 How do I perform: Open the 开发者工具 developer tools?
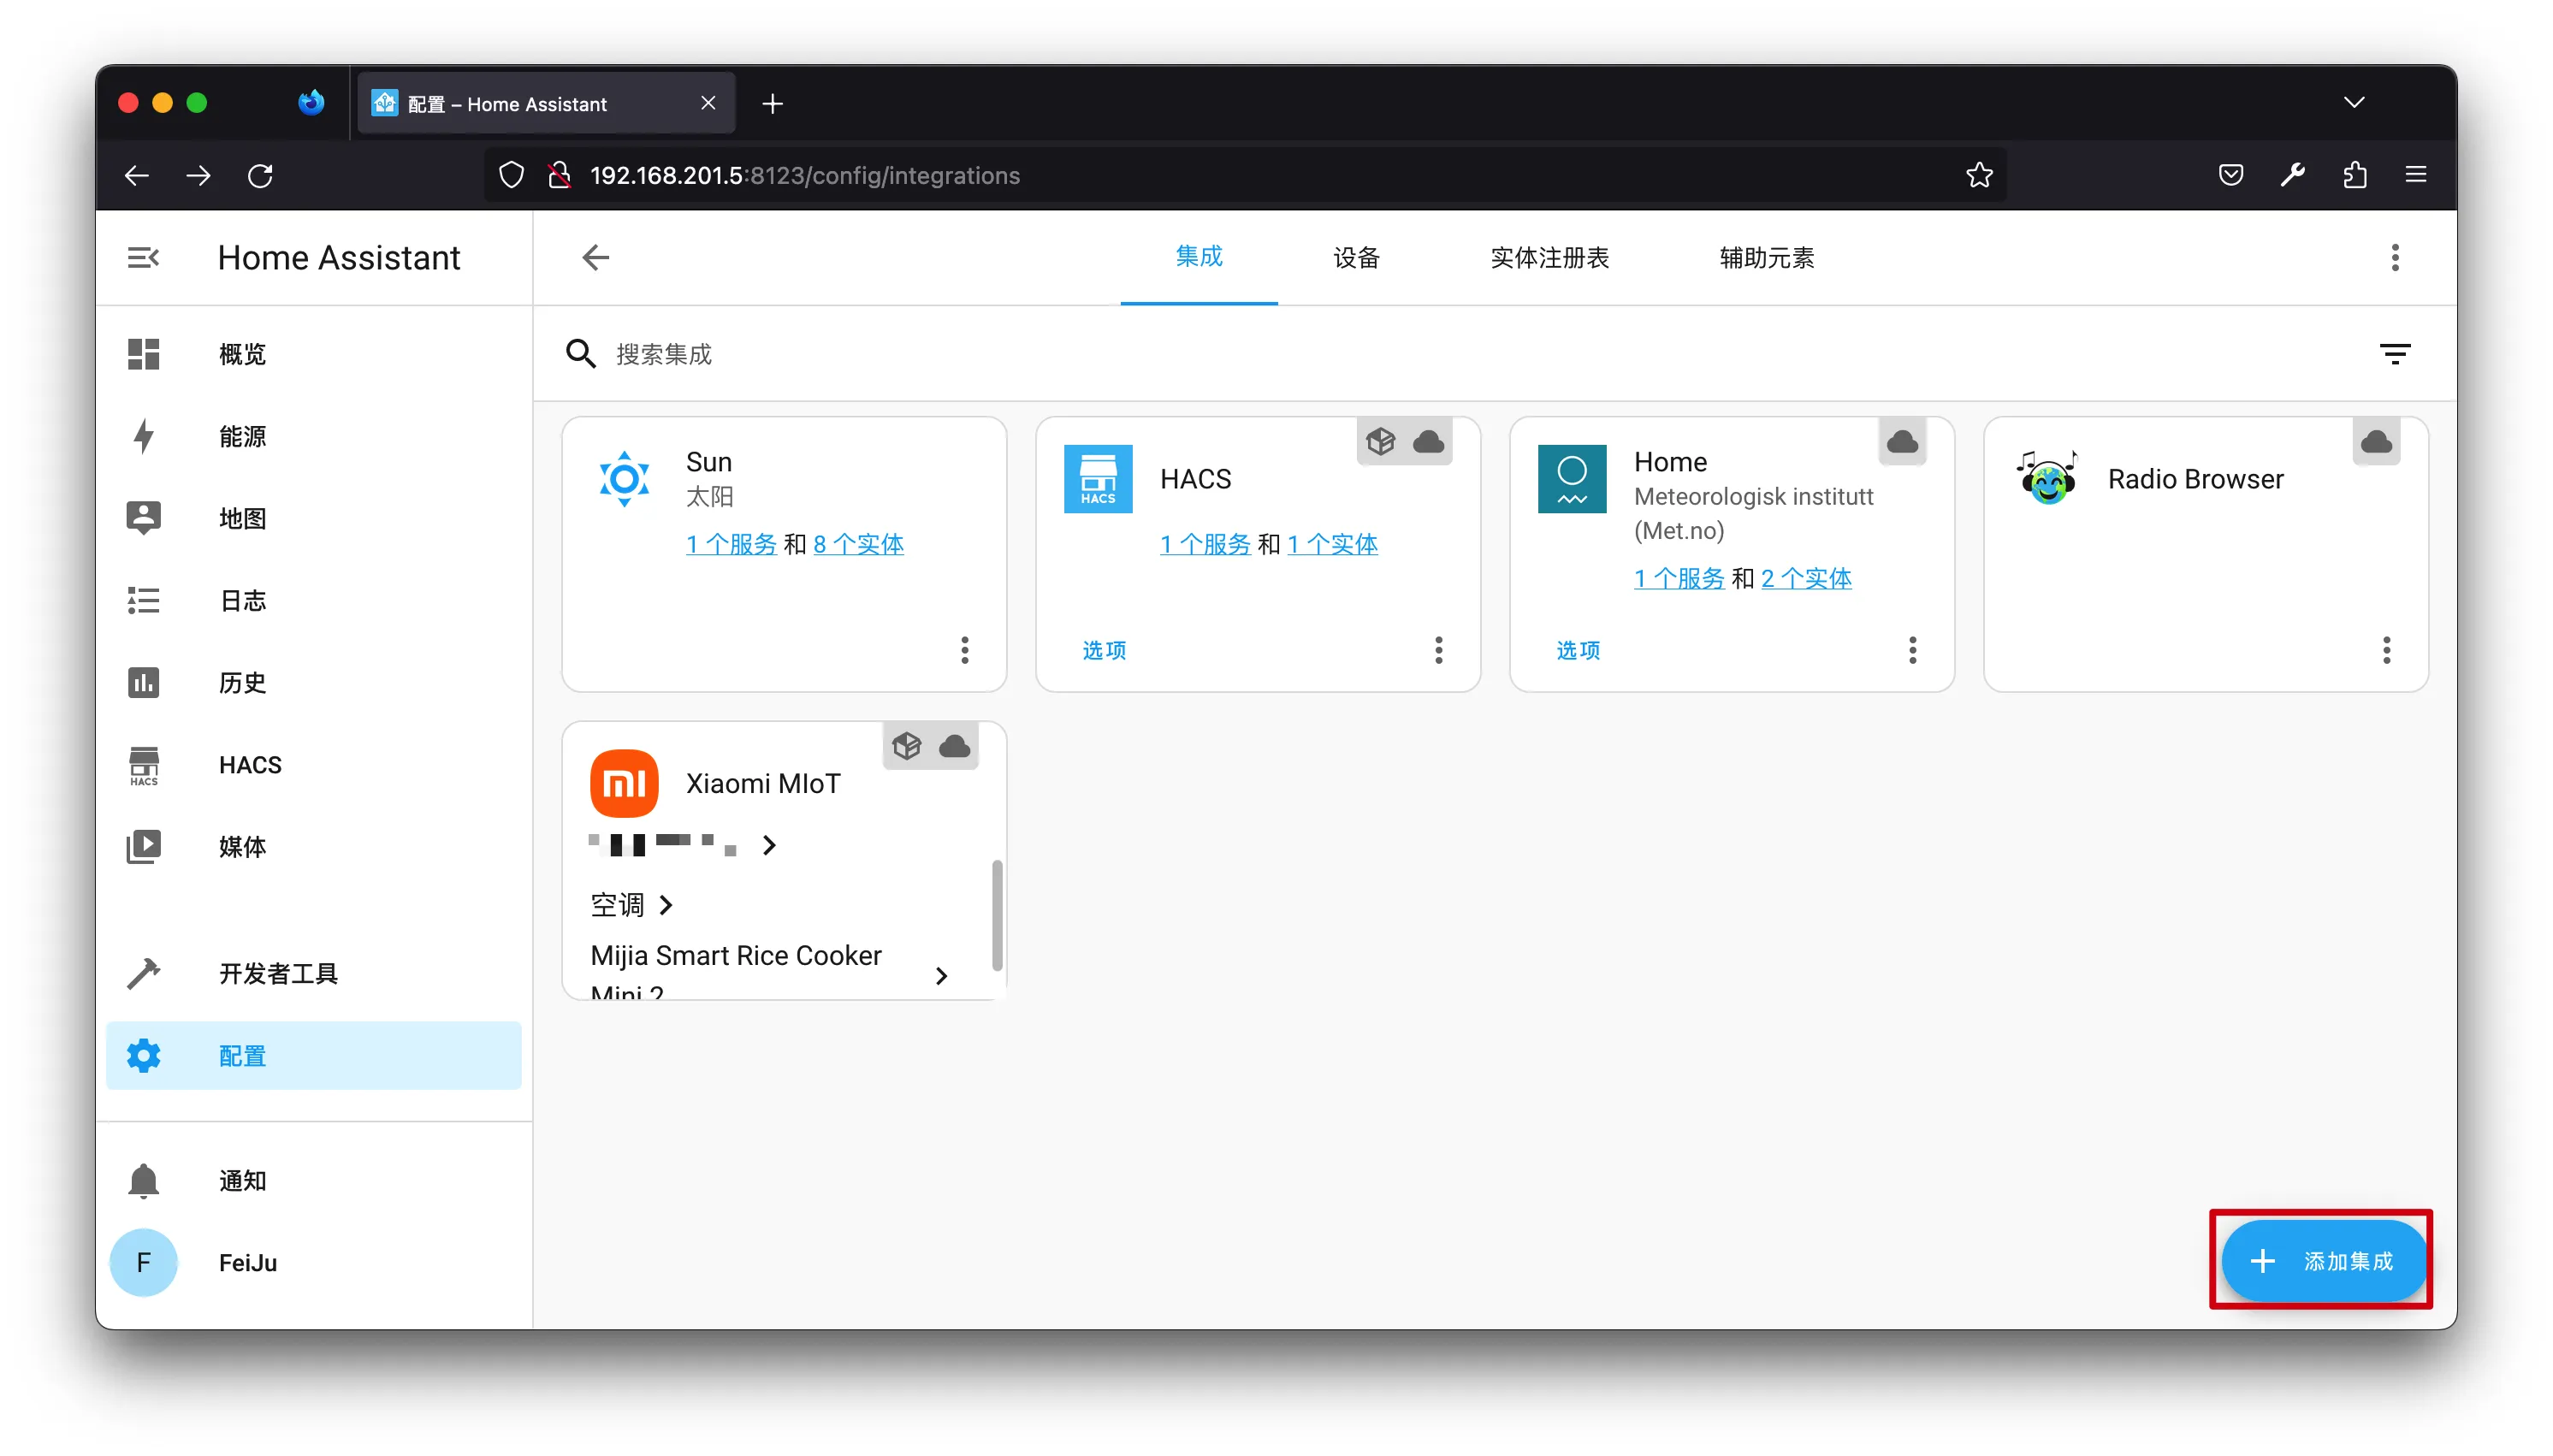point(278,973)
